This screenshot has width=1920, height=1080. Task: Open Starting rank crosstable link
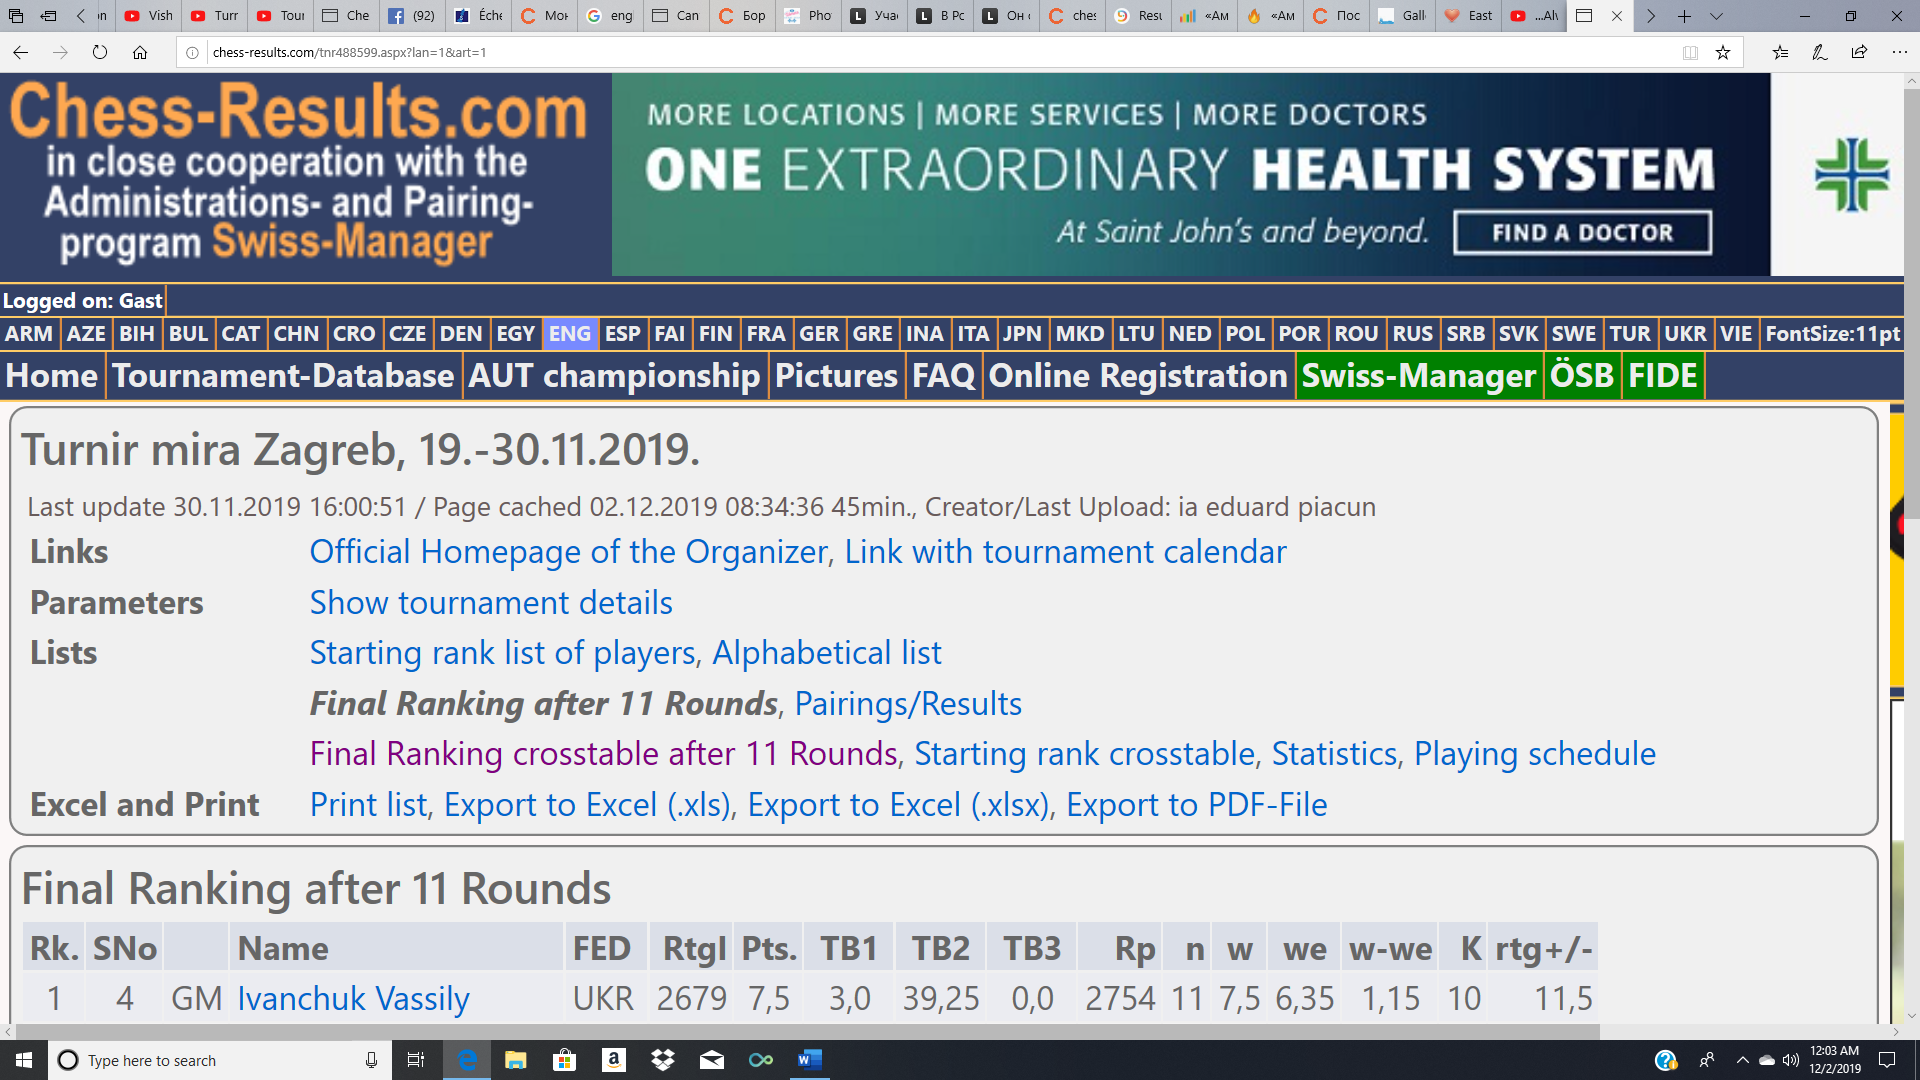pyautogui.click(x=1084, y=754)
